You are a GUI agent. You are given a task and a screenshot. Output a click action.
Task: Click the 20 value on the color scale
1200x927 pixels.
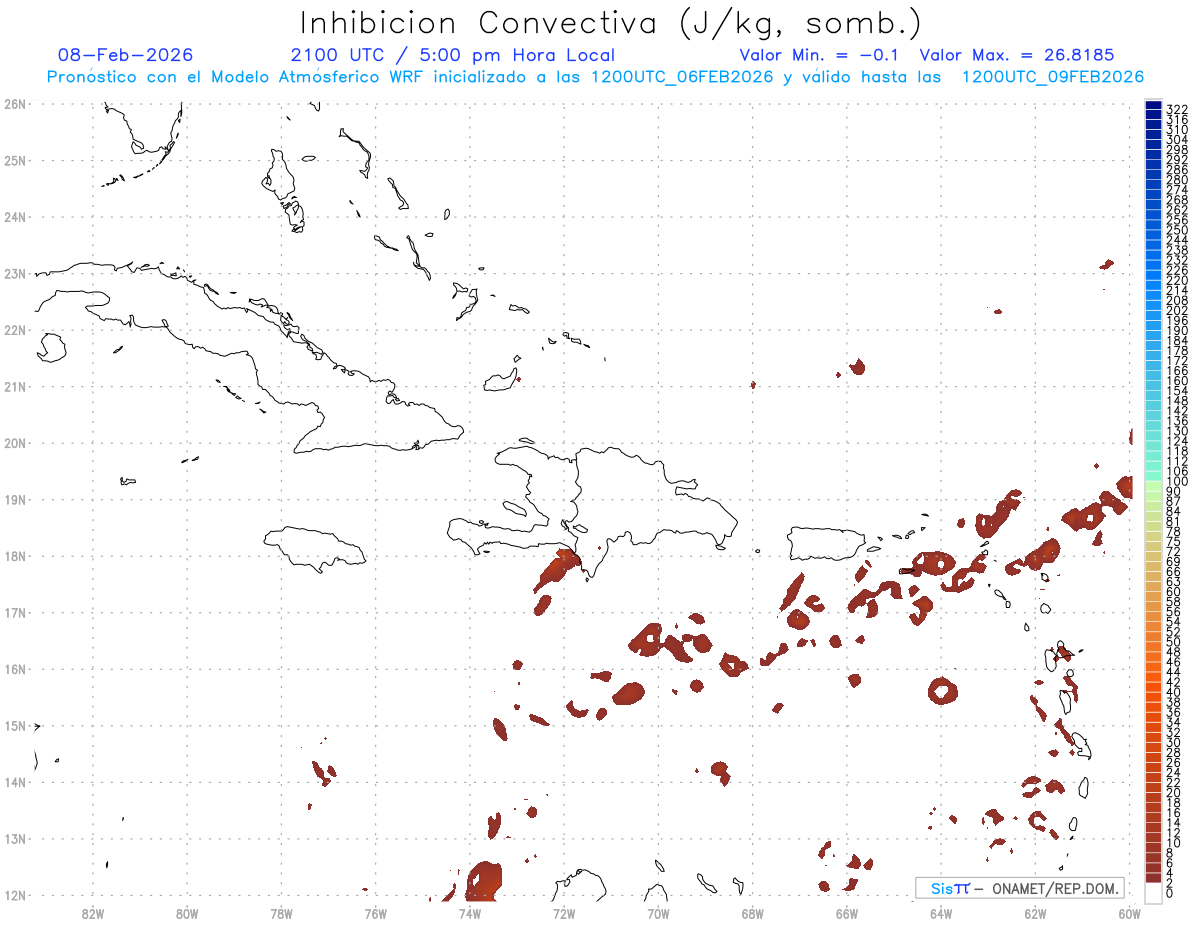1174,792
